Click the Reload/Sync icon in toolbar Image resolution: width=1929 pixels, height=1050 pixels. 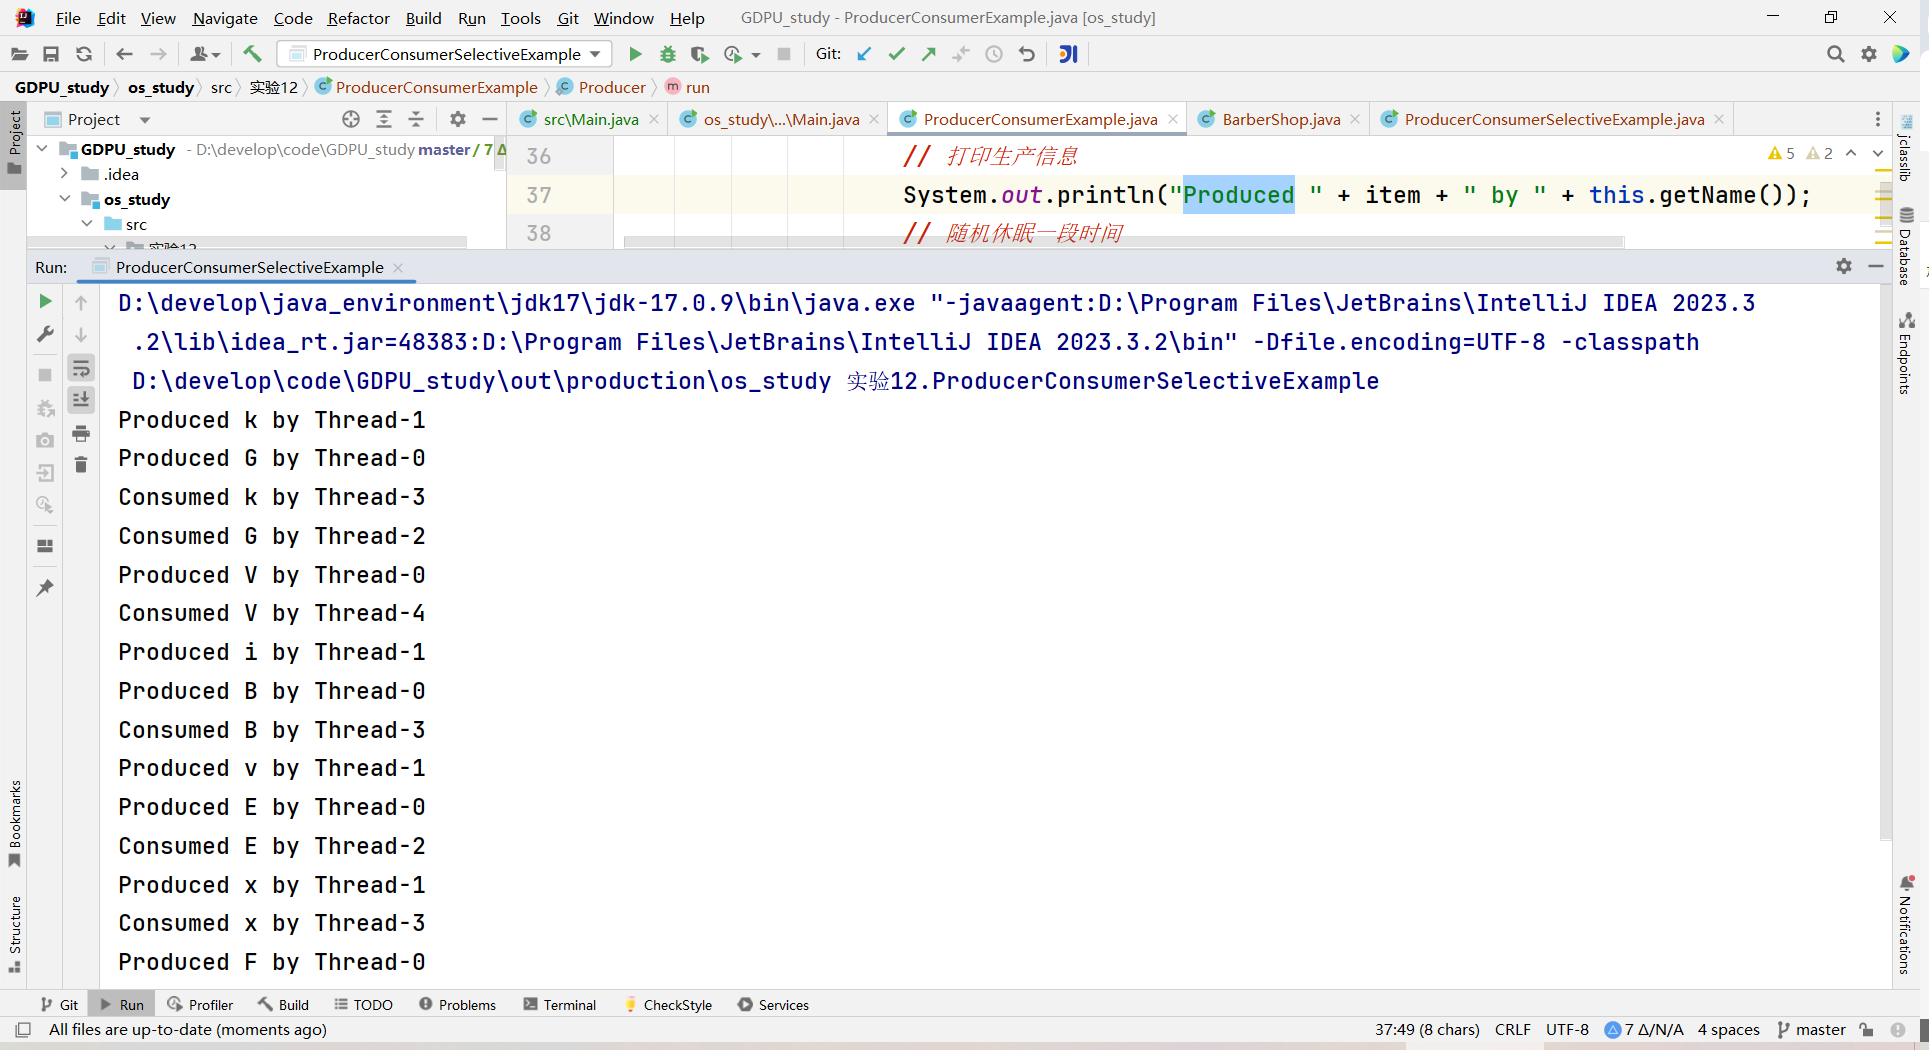pyautogui.click(x=84, y=54)
